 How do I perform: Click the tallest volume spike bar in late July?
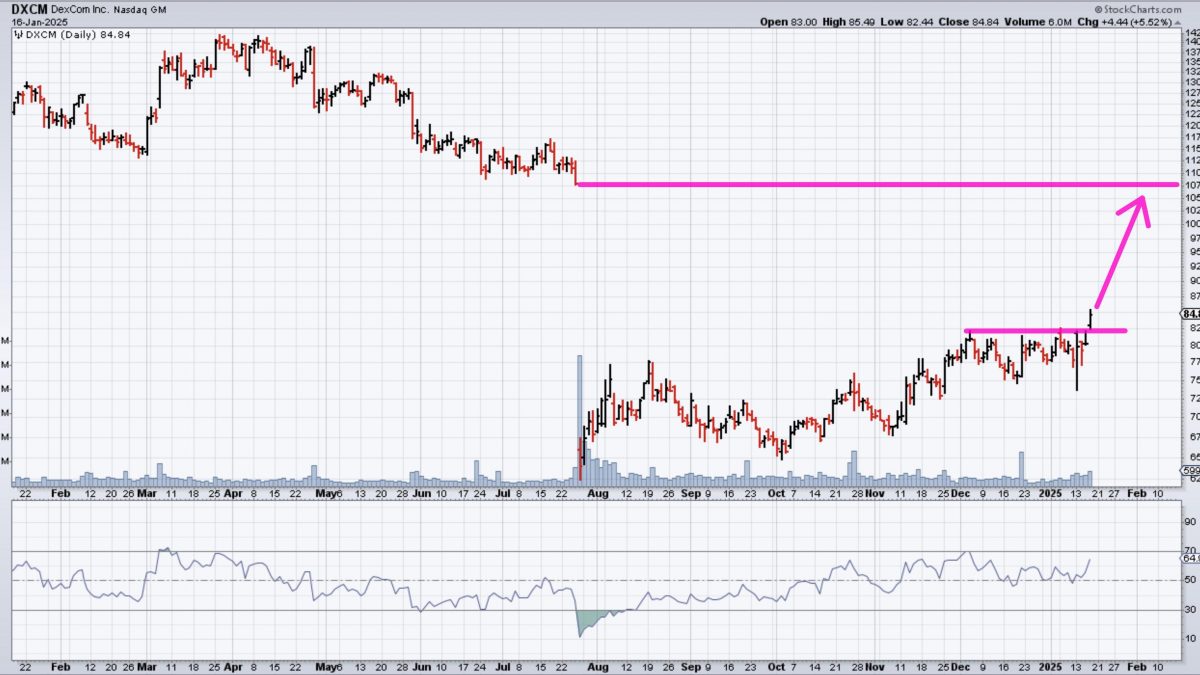pos(579,419)
